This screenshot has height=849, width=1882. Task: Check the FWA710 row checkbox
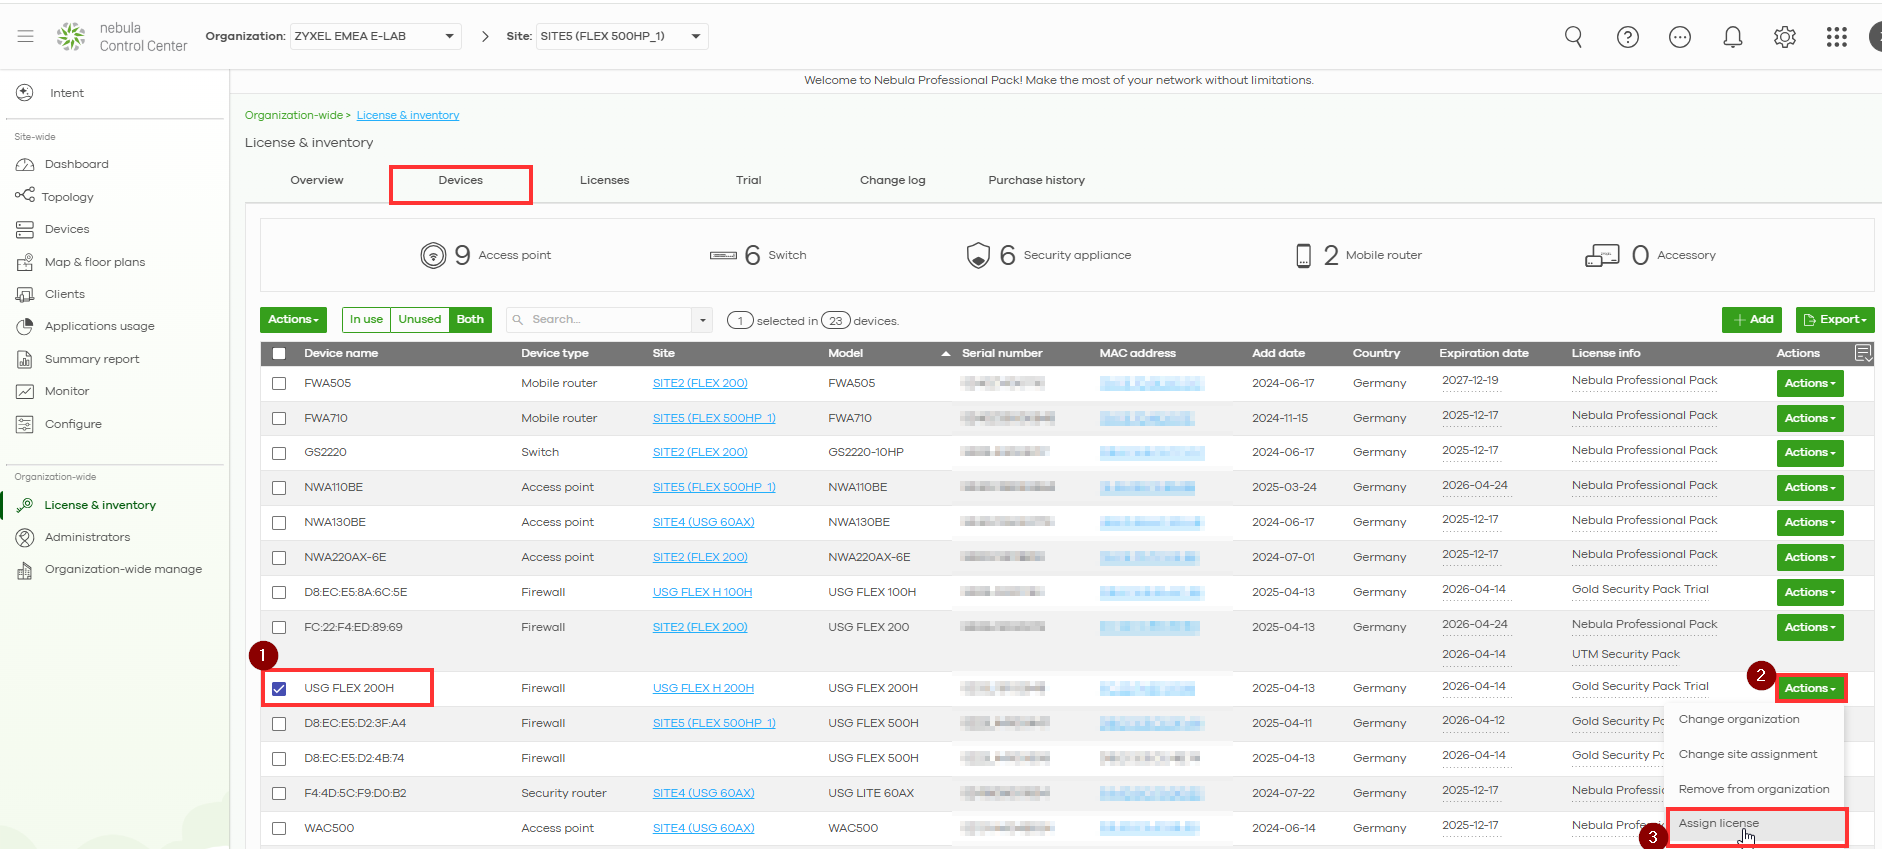(x=279, y=418)
